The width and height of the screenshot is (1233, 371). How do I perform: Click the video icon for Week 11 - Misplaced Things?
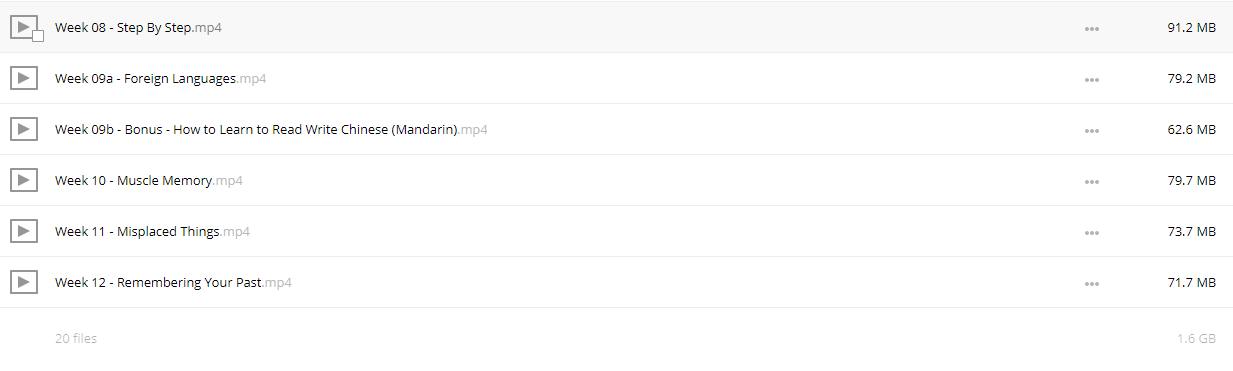[x=23, y=231]
